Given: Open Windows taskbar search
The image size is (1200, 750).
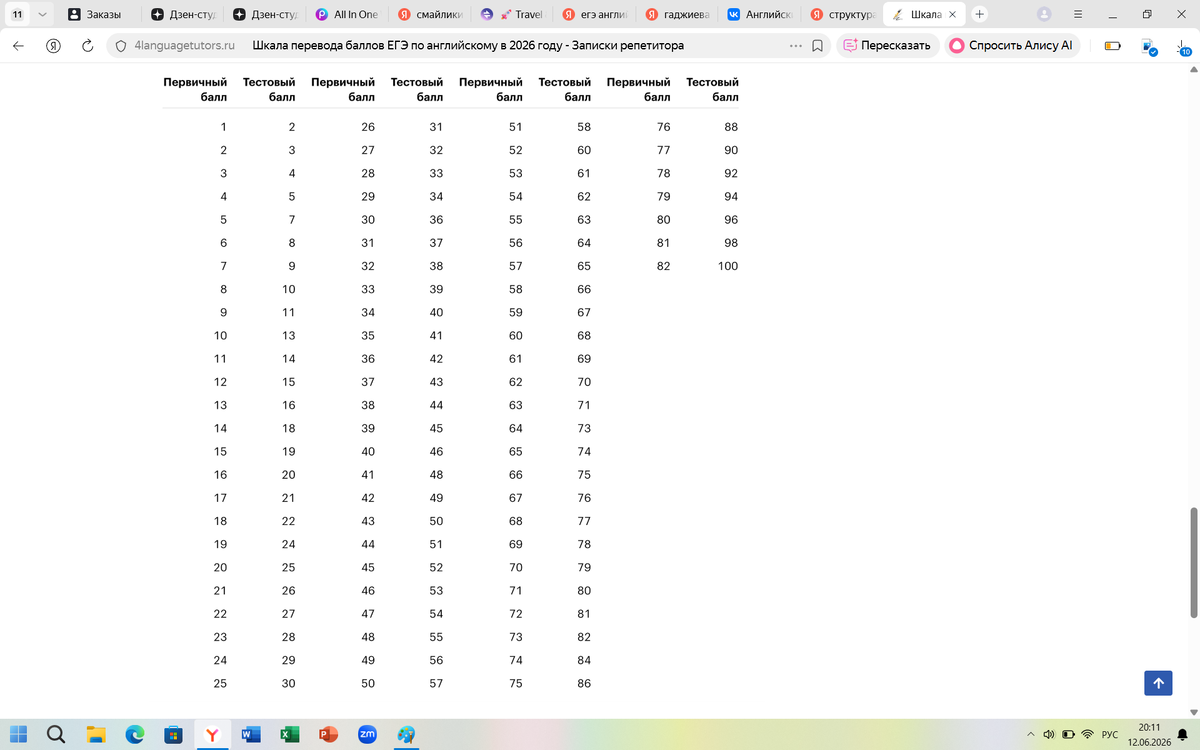Looking at the screenshot, I should (56, 734).
